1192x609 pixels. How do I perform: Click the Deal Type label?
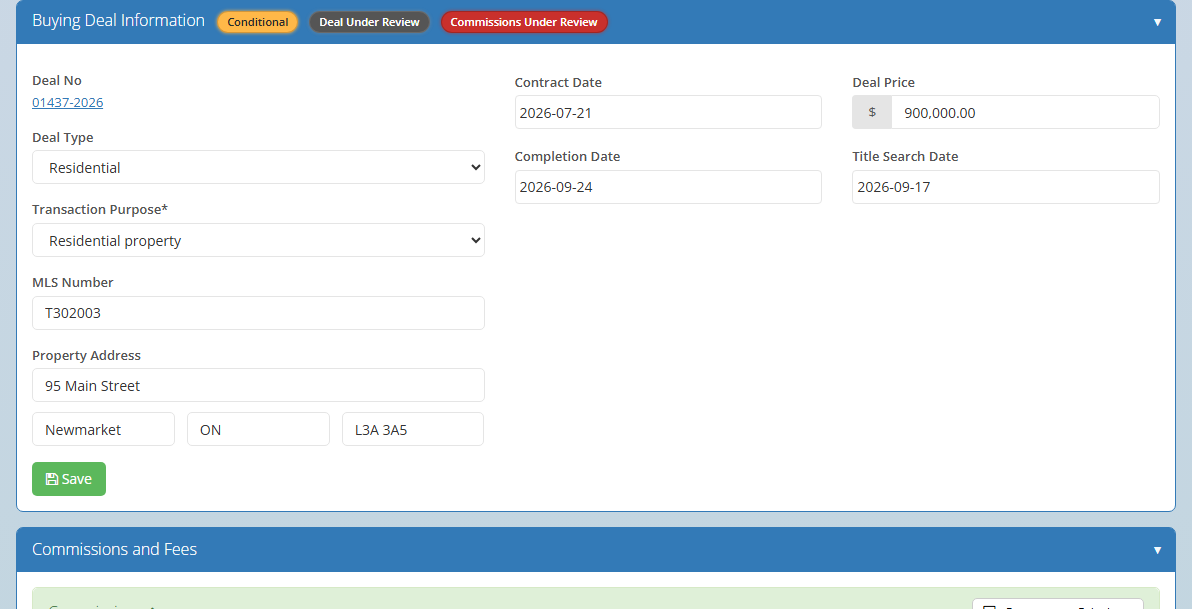pos(63,138)
